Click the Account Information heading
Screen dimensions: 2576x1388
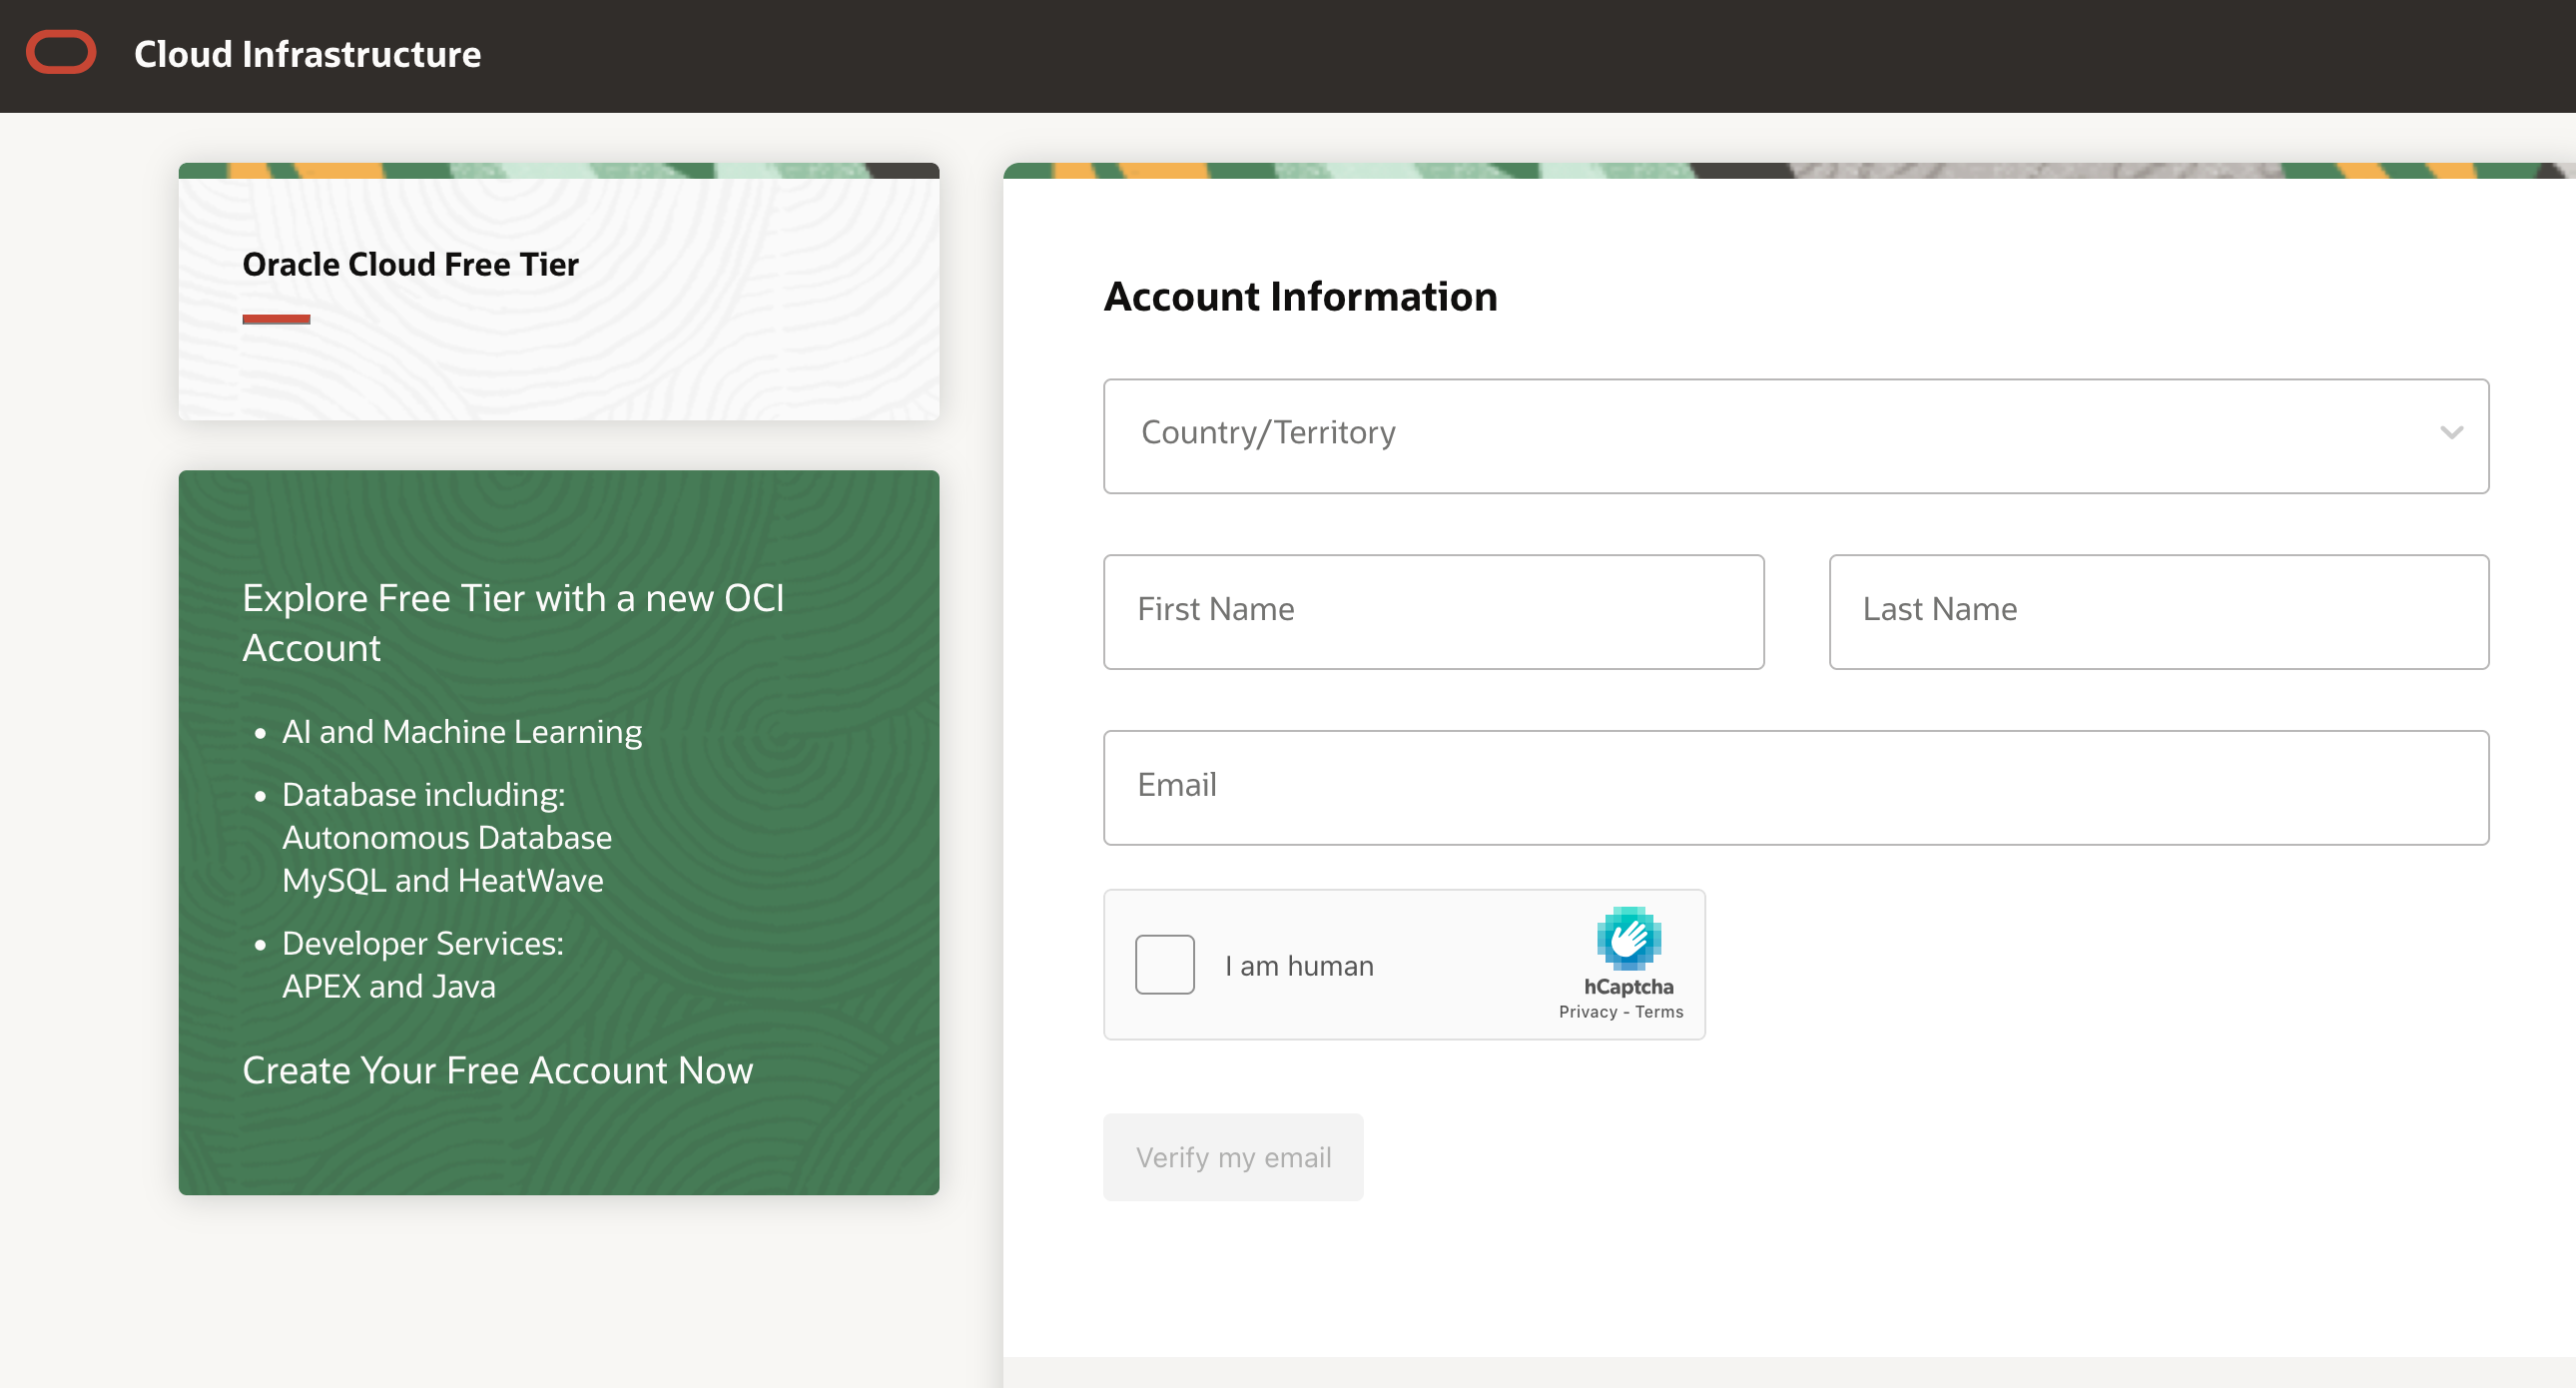[1300, 297]
